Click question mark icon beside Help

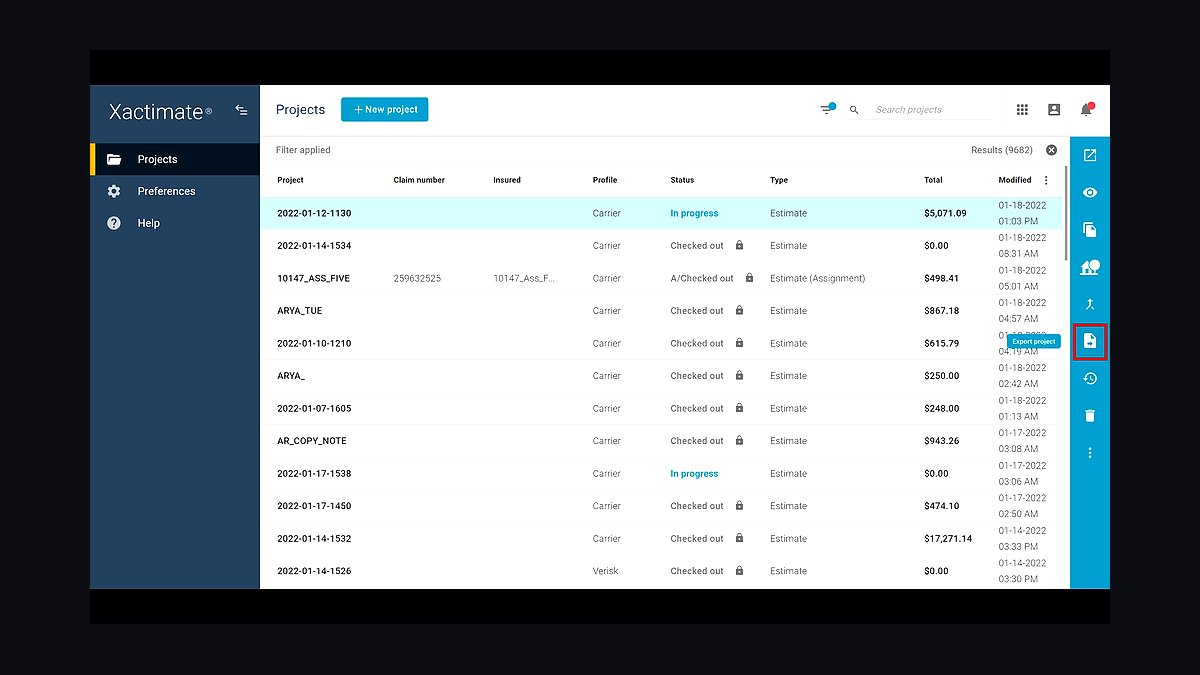(x=114, y=223)
